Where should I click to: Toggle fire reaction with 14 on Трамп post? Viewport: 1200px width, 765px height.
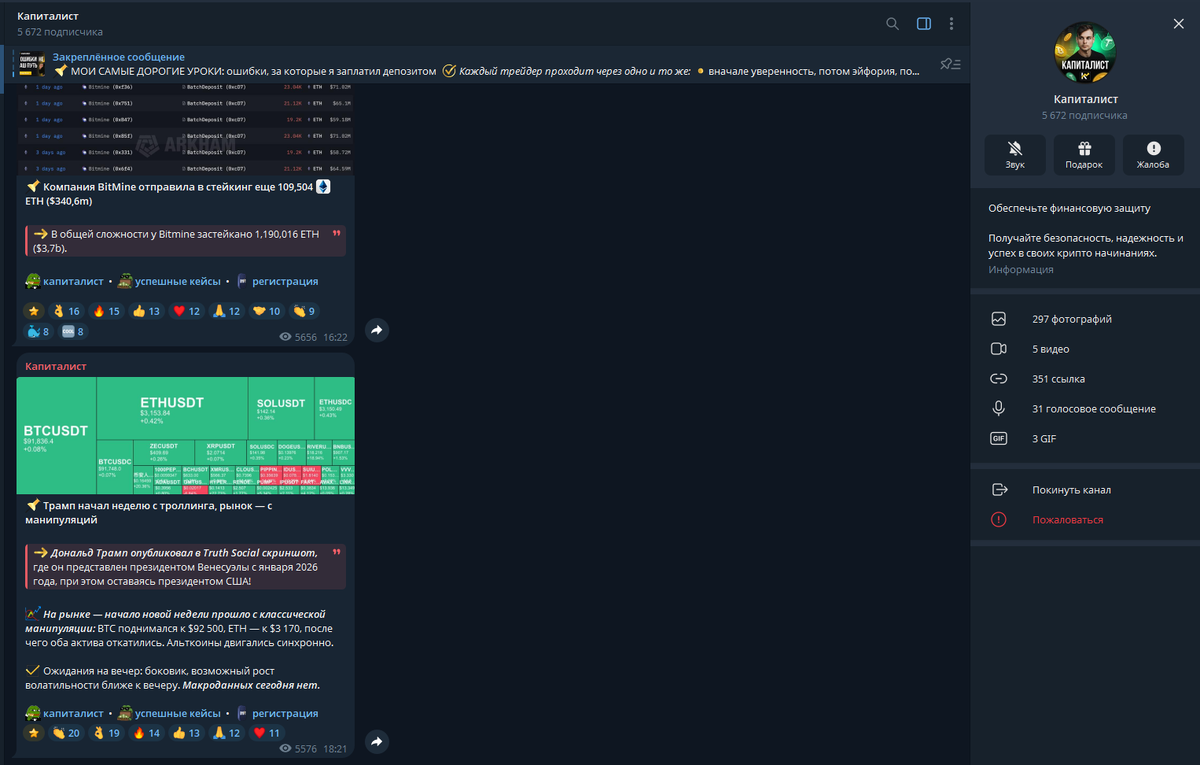tap(146, 733)
